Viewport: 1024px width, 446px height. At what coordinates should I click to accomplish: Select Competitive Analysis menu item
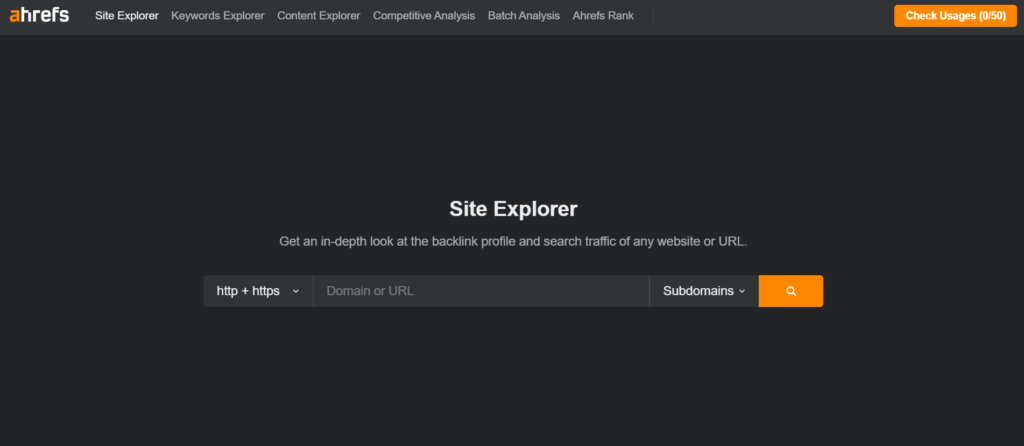pos(424,16)
